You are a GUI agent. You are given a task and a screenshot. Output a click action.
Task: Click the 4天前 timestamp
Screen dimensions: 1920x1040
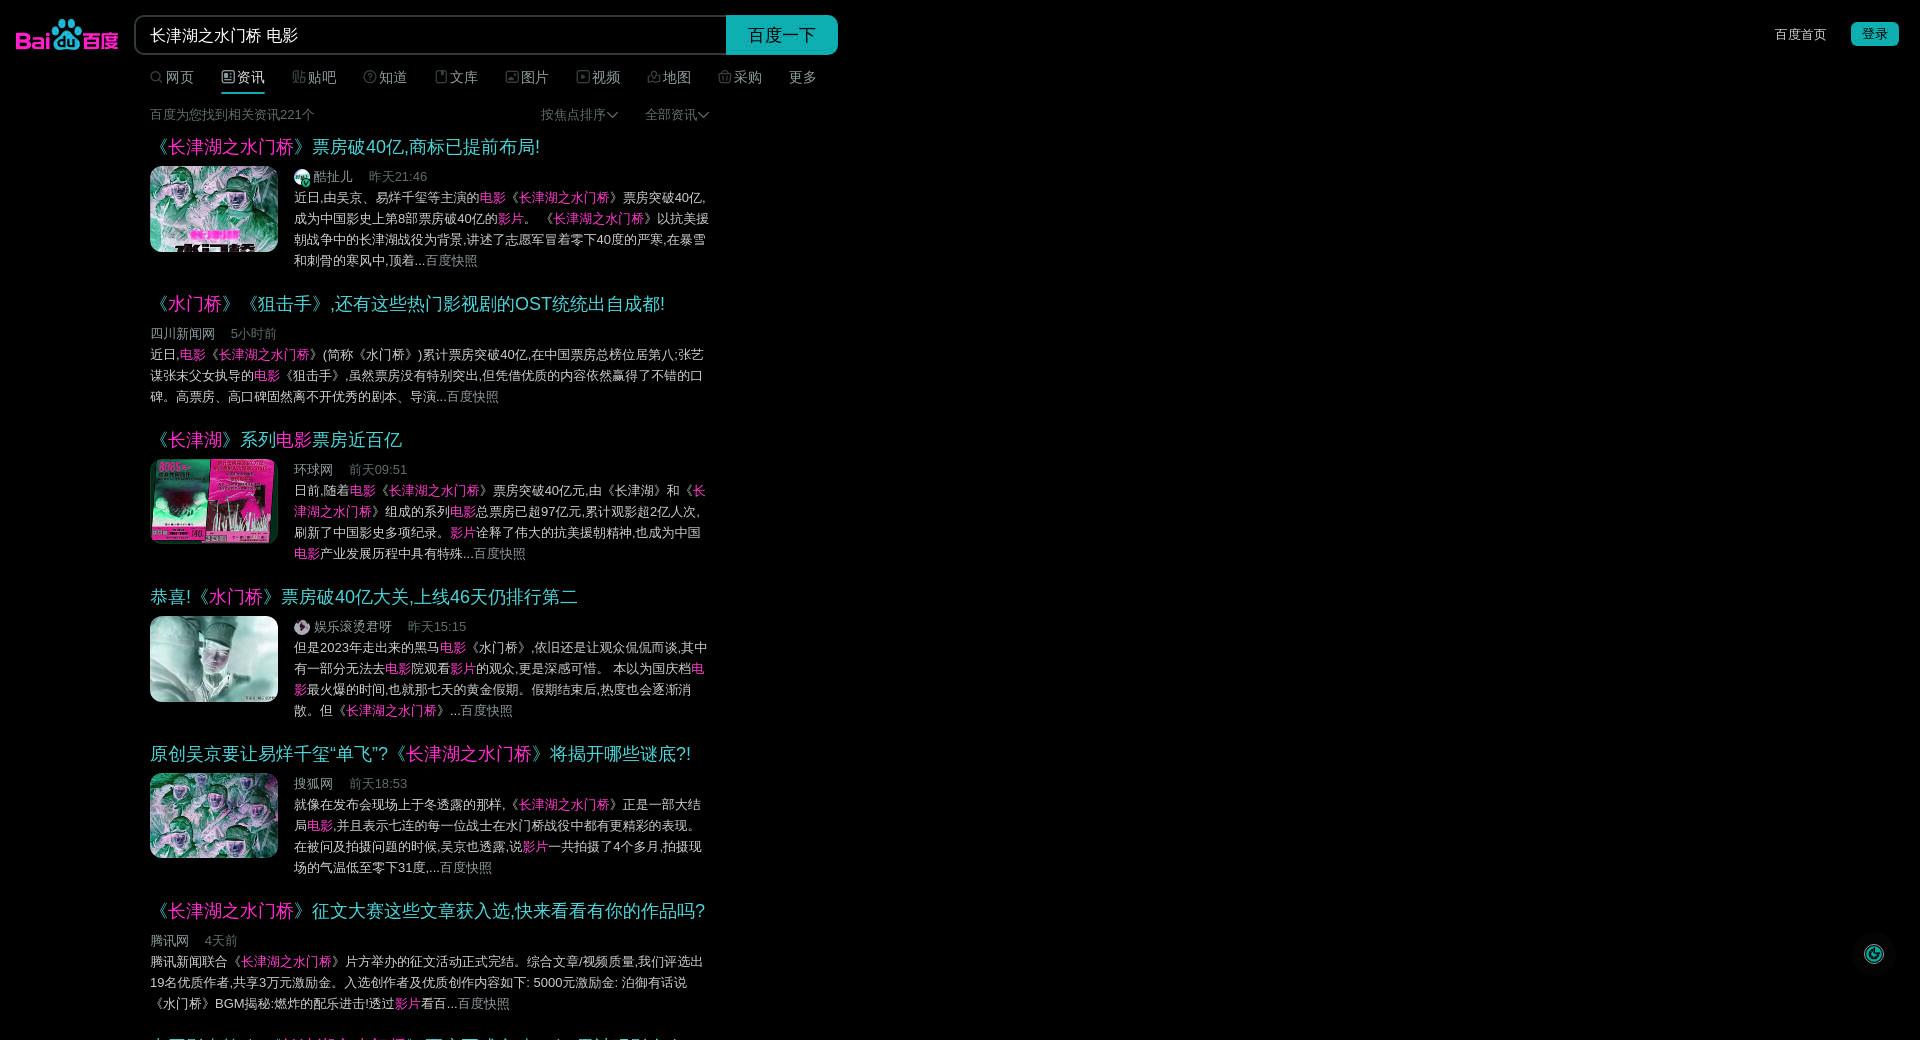[x=221, y=941]
